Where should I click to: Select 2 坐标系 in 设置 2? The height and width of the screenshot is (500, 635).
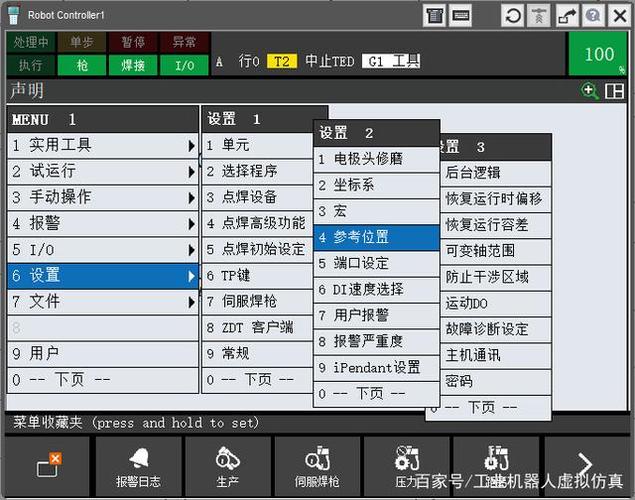pos(377,186)
